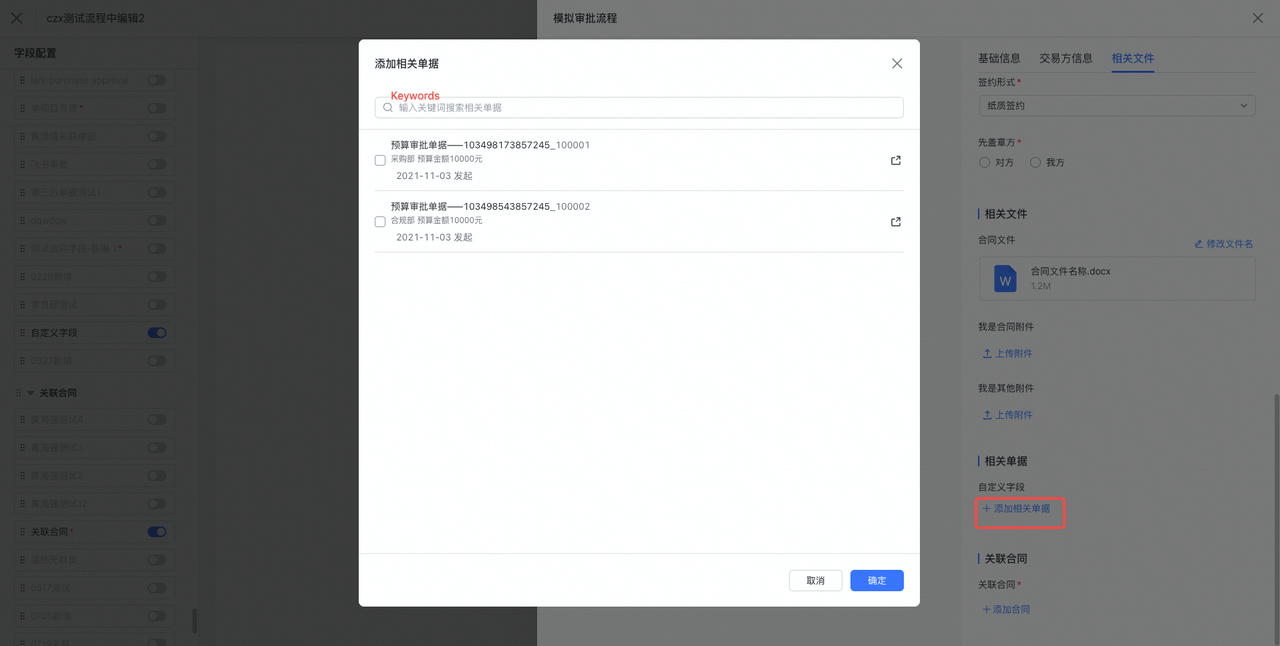
Task: Click the 取消 button
Action: click(815, 581)
